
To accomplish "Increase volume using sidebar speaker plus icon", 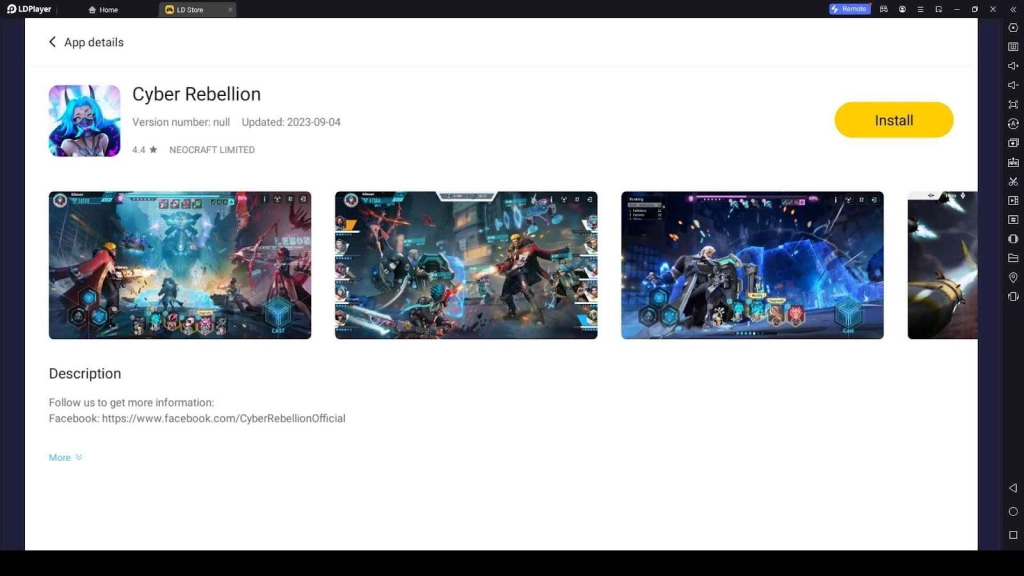I will [x=1013, y=66].
